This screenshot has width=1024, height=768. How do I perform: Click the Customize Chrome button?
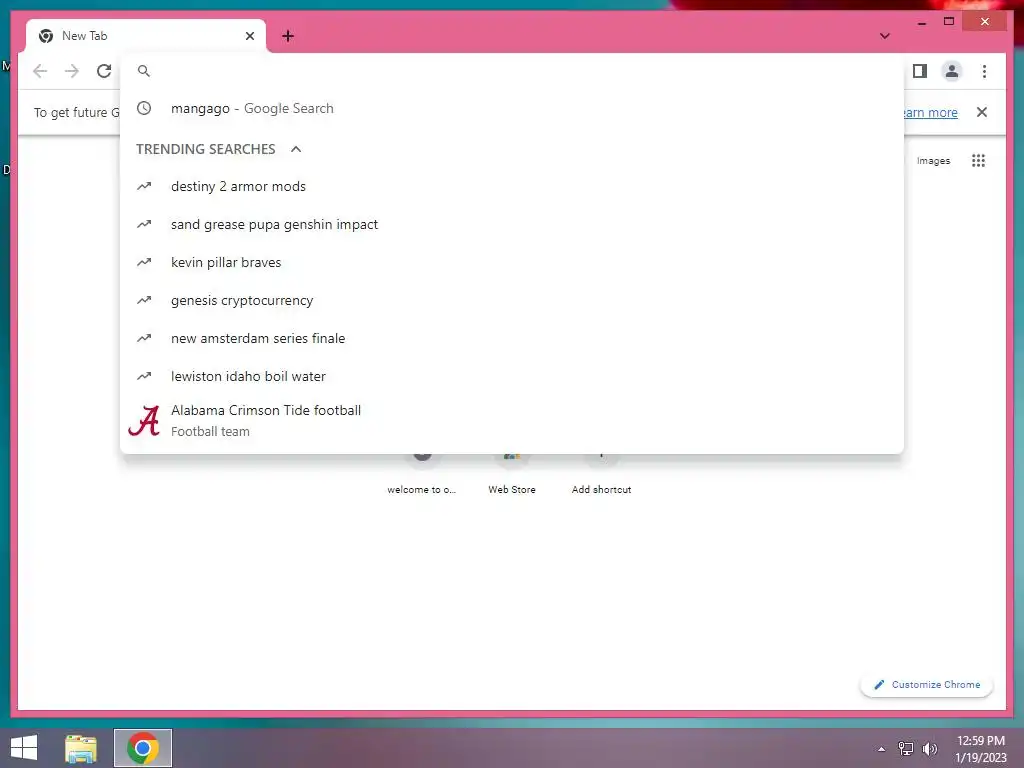tap(927, 684)
